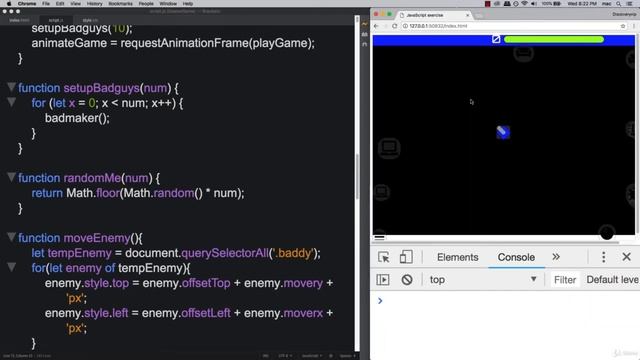
Task: Click the 'return Math.floor' code line
Action: 138,193
